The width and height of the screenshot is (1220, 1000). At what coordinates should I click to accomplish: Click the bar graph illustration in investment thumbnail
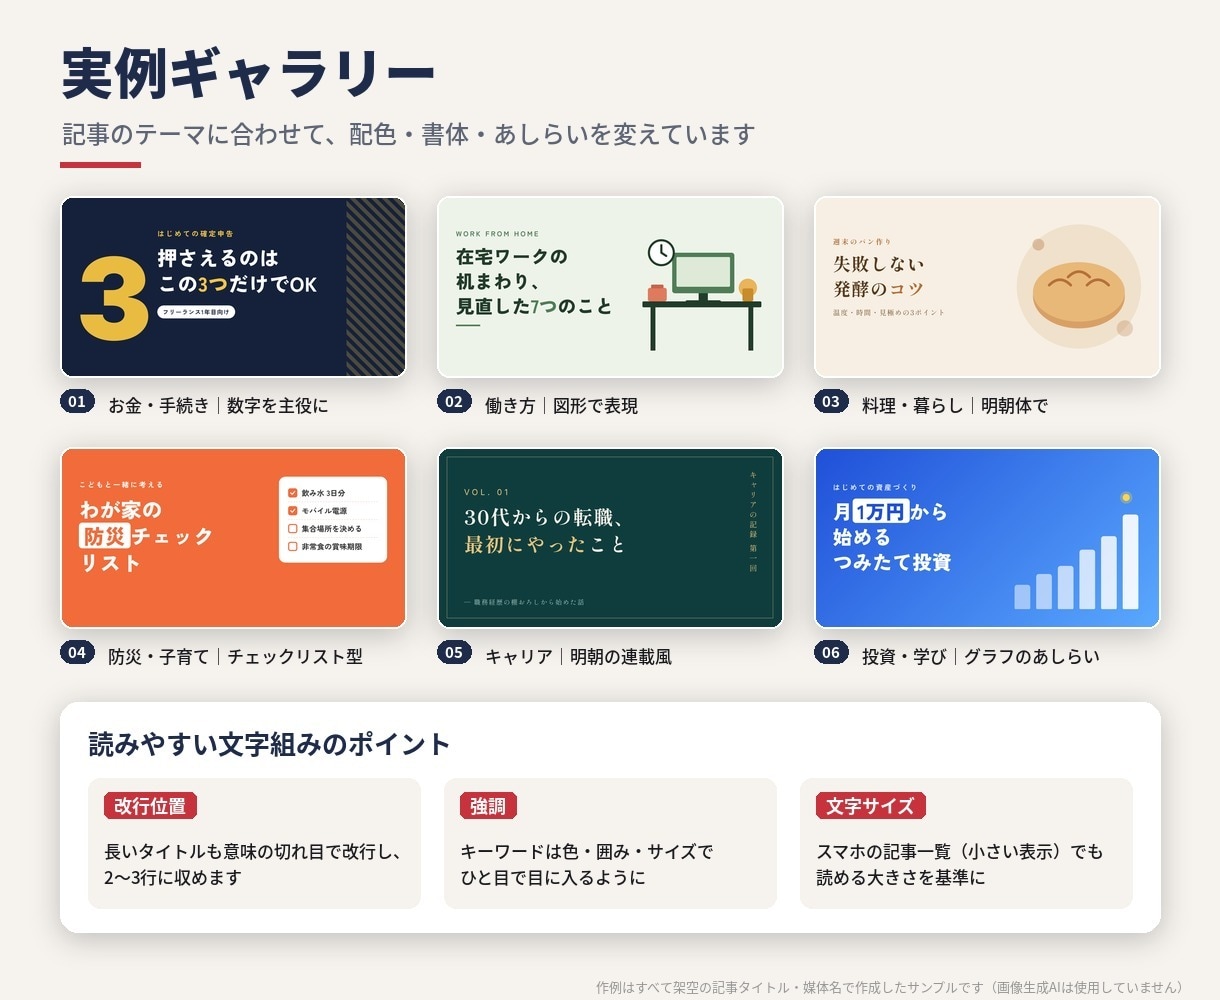point(1076,562)
